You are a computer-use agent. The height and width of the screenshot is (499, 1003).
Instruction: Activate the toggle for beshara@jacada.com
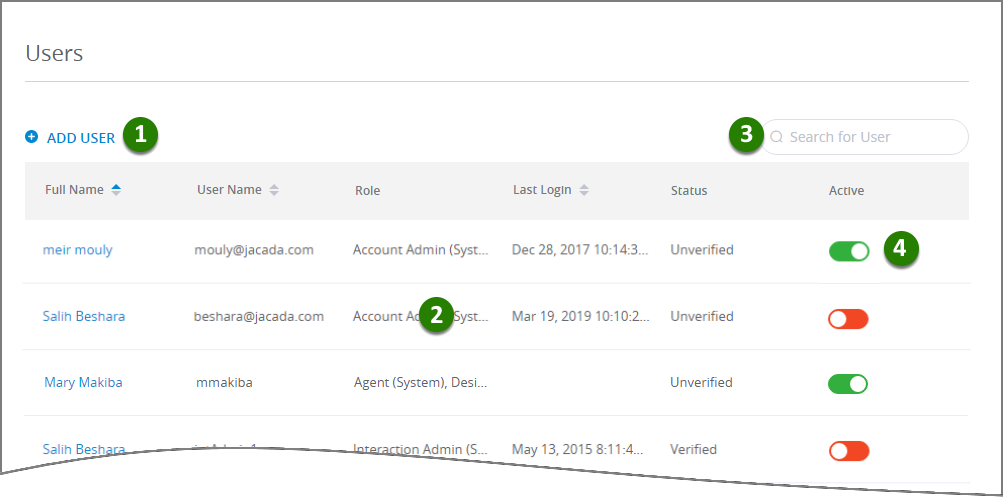pos(848,319)
